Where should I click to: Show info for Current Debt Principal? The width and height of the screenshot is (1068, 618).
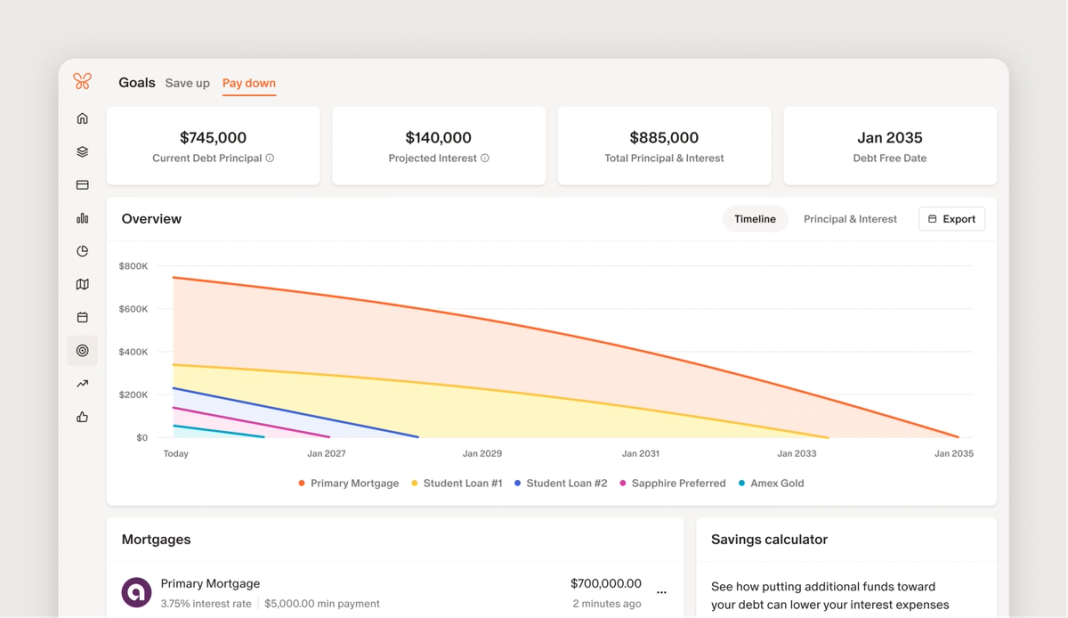[270, 158]
